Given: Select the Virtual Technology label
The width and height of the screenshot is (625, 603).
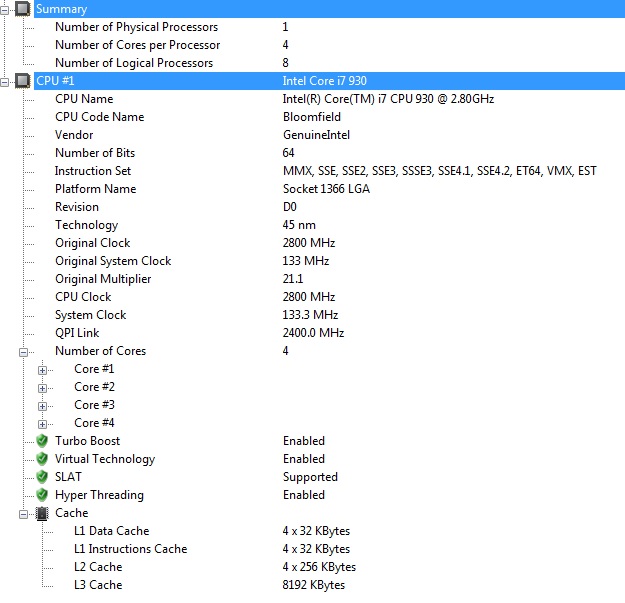Looking at the screenshot, I should (x=105, y=459).
